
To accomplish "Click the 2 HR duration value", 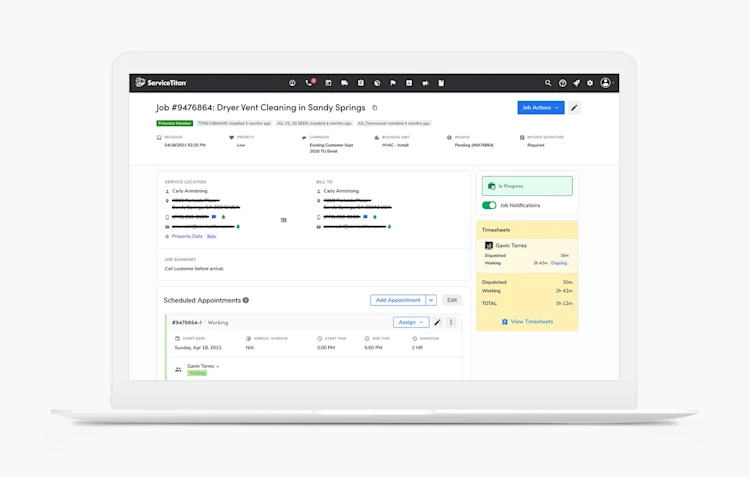I will coord(418,348).
